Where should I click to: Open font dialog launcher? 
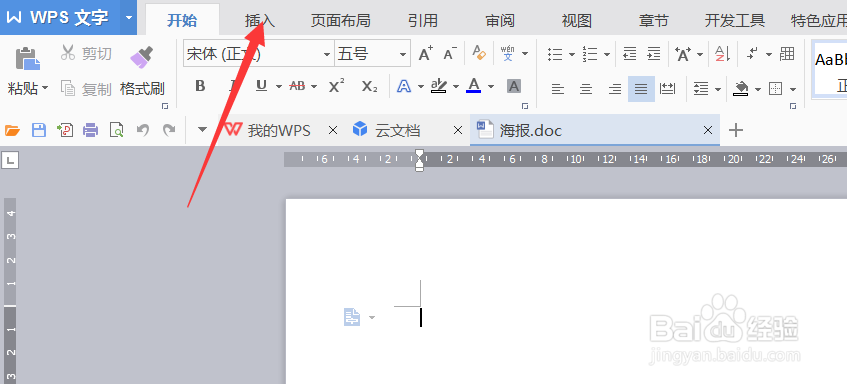coord(524,106)
